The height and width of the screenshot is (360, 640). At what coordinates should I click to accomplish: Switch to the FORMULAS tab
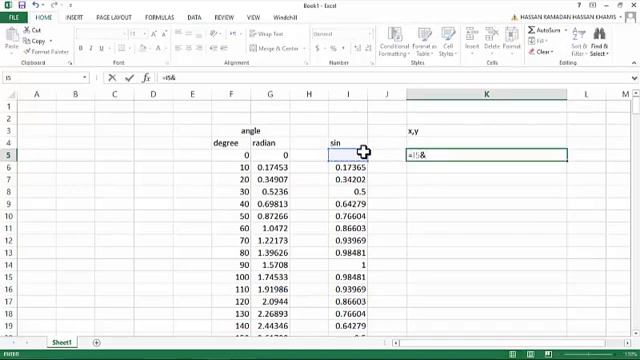(x=160, y=18)
